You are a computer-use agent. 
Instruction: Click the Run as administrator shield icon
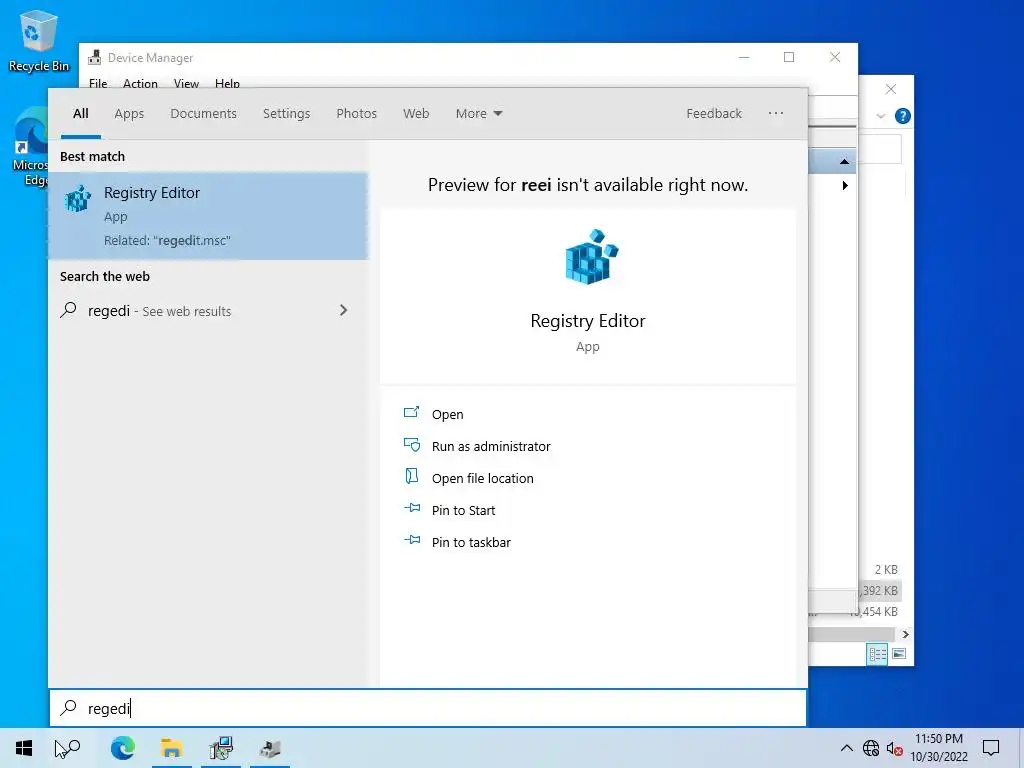coord(411,445)
